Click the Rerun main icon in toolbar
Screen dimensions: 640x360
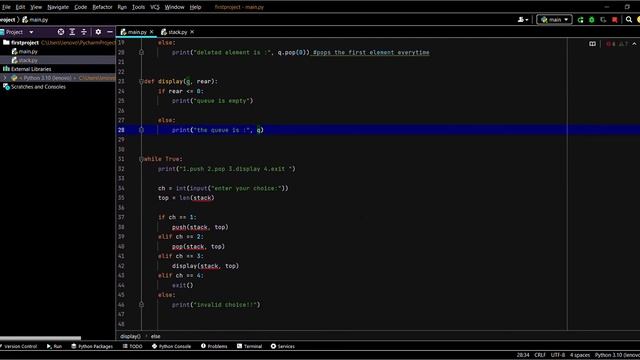click(580, 20)
